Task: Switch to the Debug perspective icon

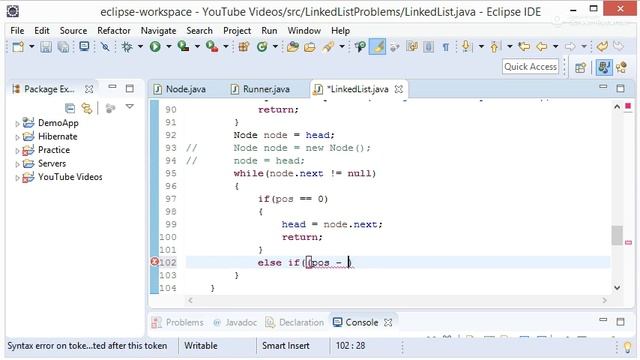Action: pos(622,67)
